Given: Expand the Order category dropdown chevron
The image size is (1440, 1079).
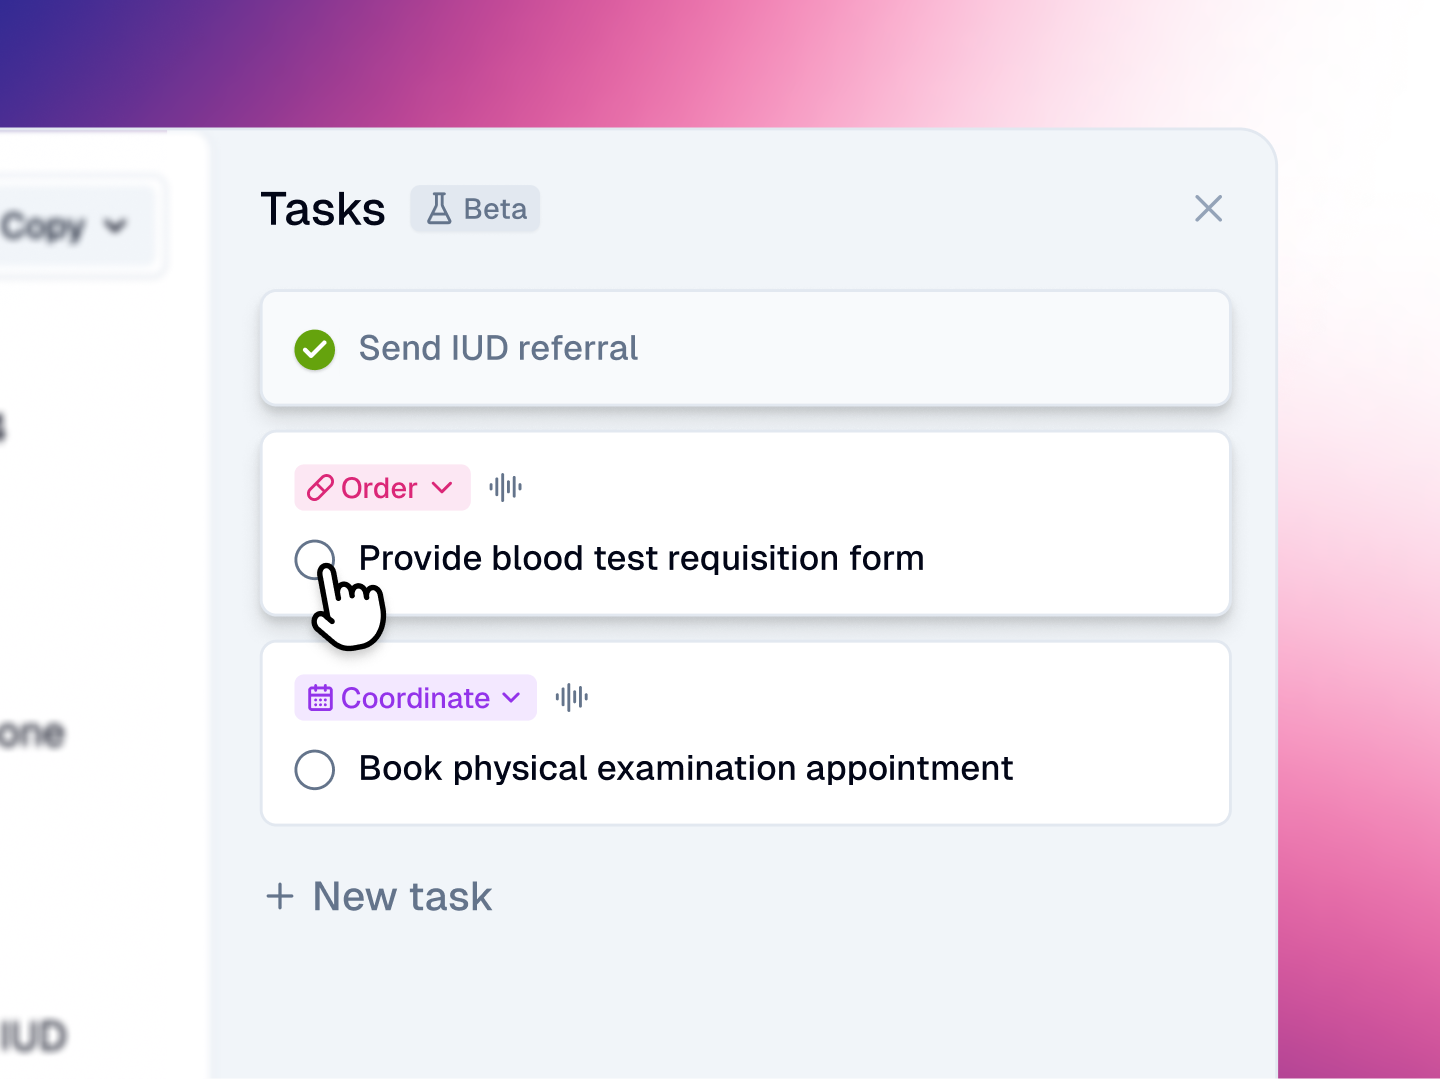Looking at the screenshot, I should point(443,488).
